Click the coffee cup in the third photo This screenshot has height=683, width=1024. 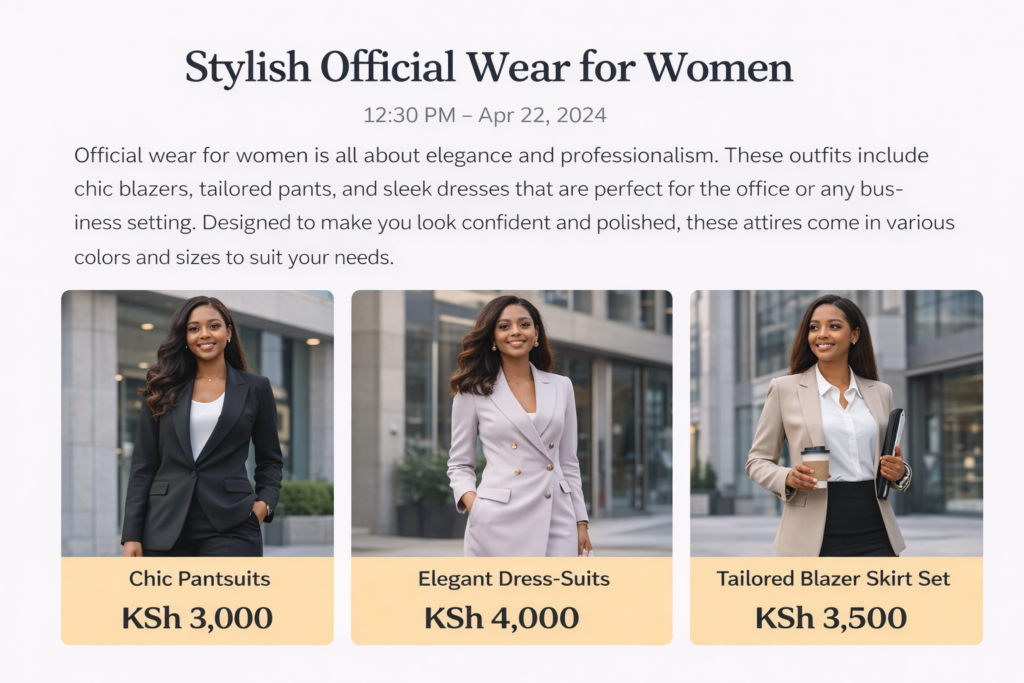pos(816,465)
